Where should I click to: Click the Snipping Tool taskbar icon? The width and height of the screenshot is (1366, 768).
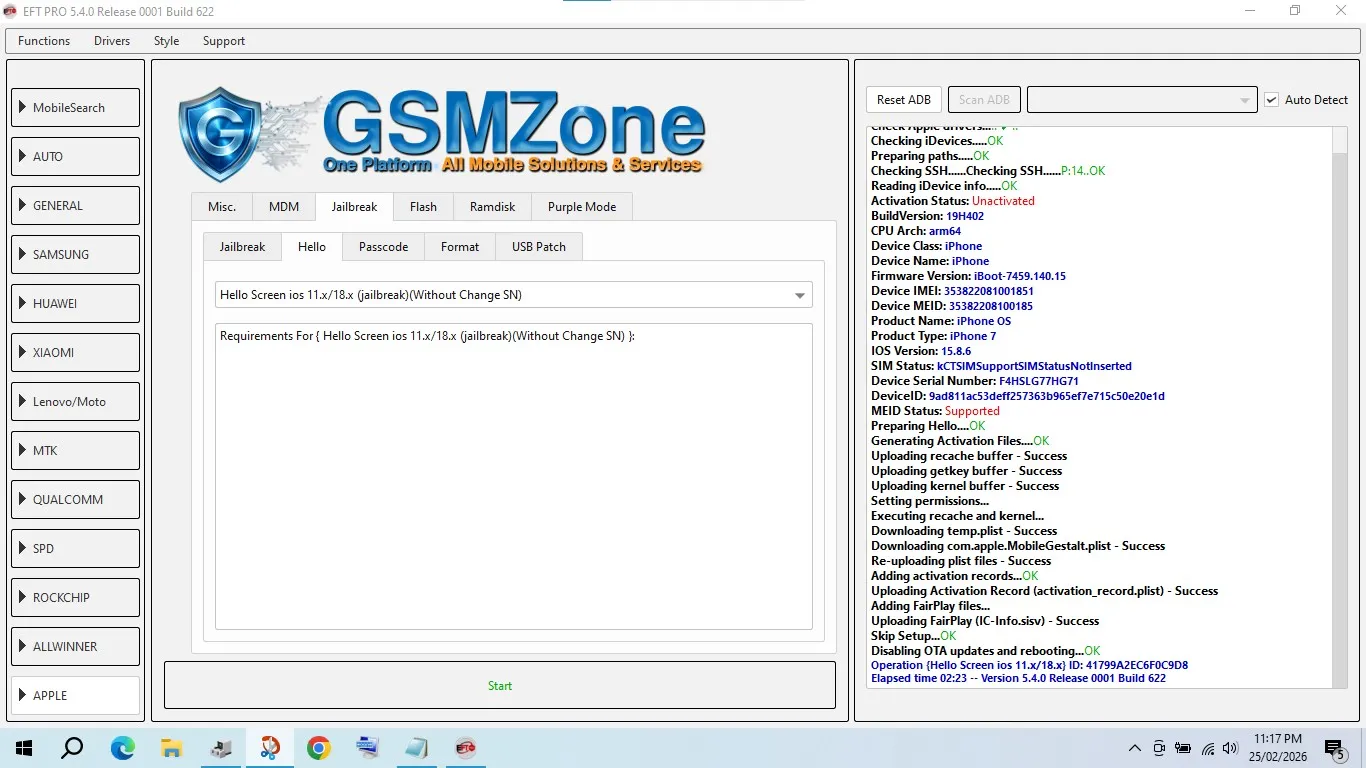[270, 748]
